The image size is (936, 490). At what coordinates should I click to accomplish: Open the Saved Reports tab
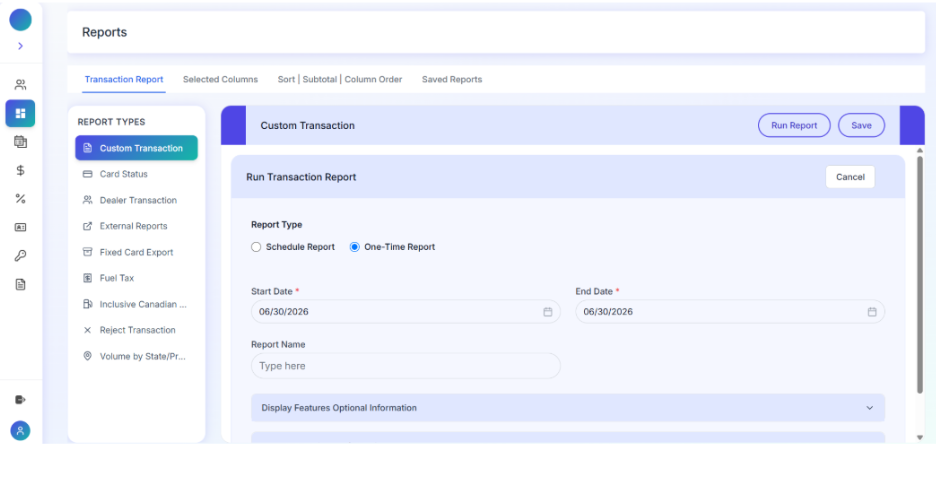(x=452, y=79)
